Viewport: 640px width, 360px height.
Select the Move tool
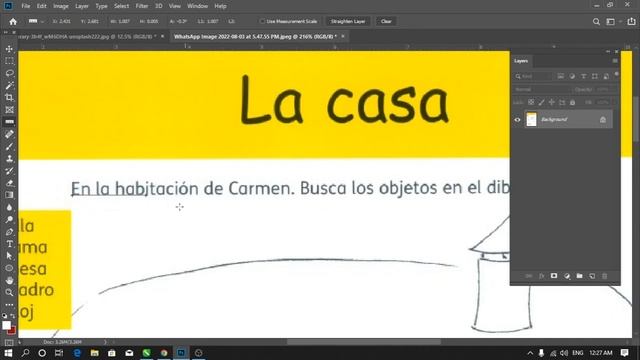pos(9,49)
